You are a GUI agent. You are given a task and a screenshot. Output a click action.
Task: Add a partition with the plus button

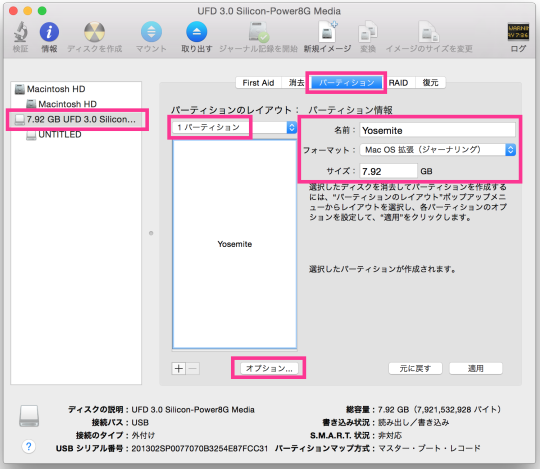coord(179,368)
